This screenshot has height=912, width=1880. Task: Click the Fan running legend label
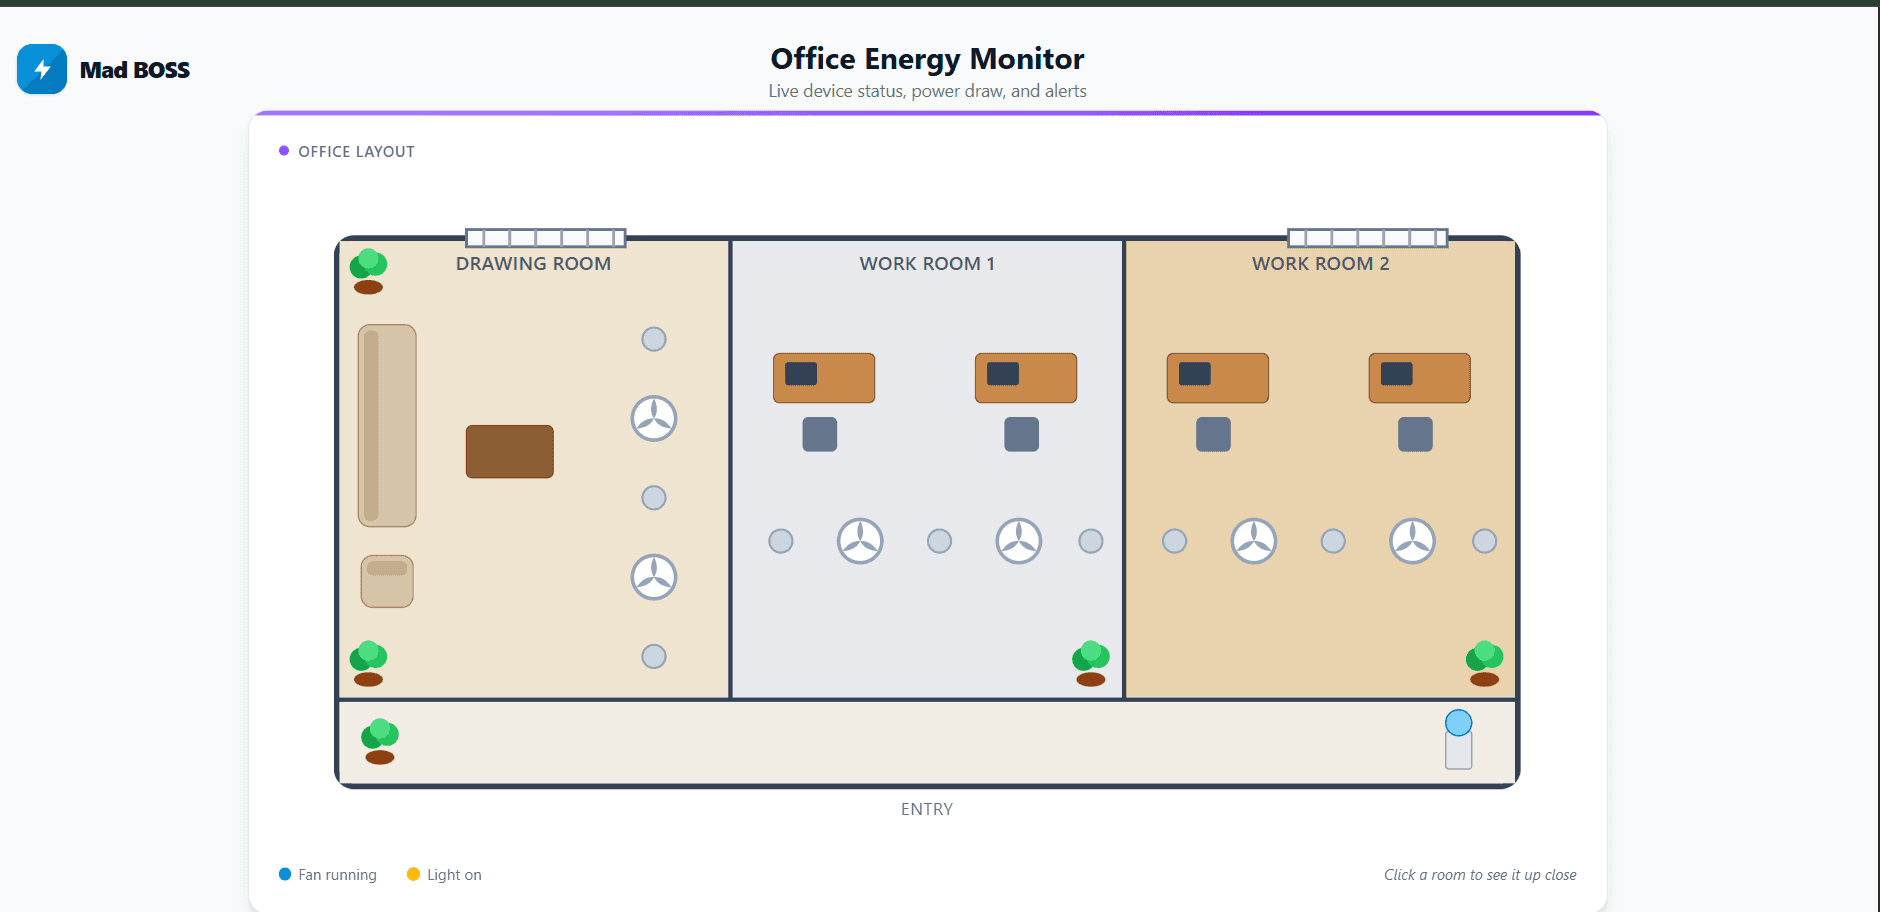coord(337,875)
